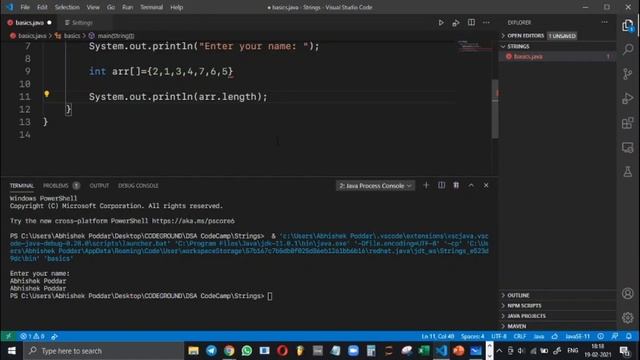Change encoding via UTF-8 status item
640x360 pixels.
499,336
